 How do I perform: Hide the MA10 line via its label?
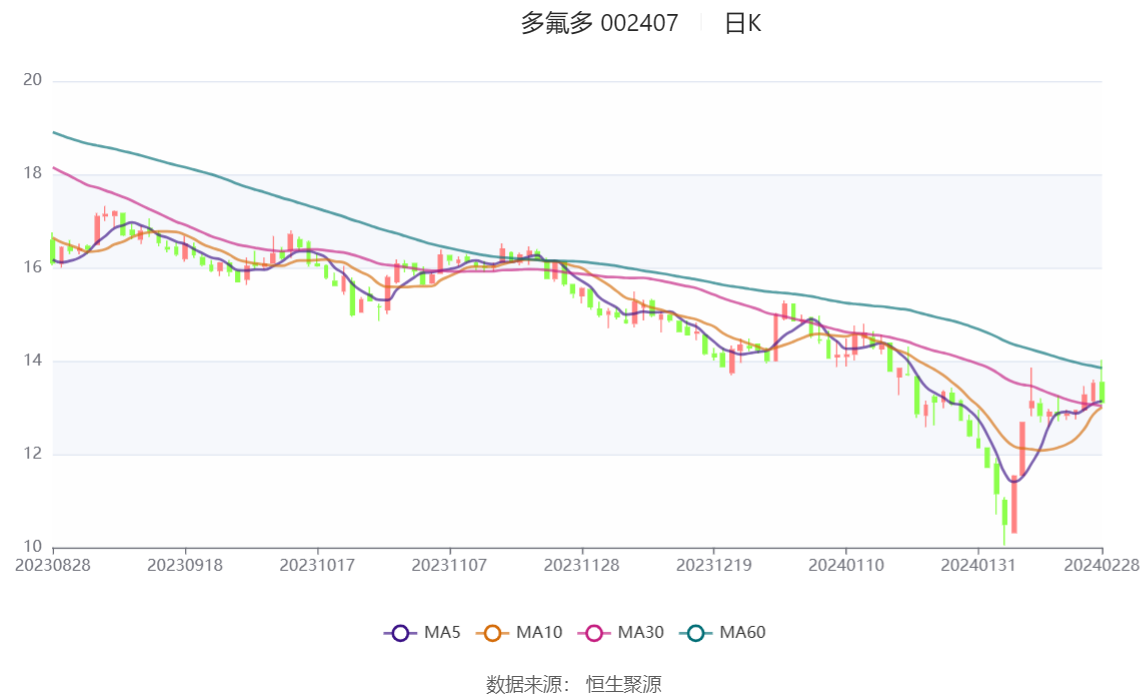[x=539, y=632]
